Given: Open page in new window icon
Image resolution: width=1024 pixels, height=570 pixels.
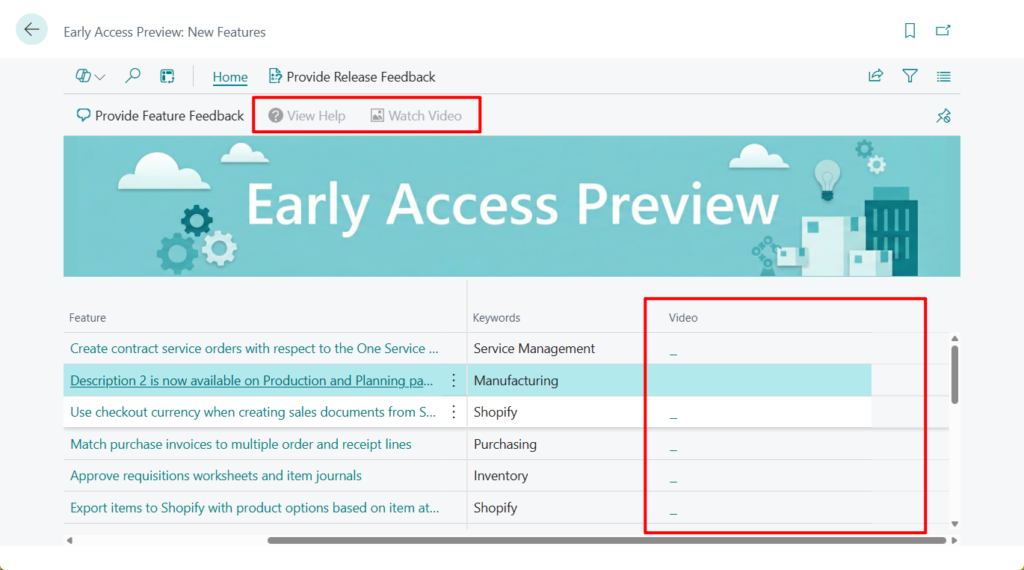Looking at the screenshot, I should (x=943, y=31).
